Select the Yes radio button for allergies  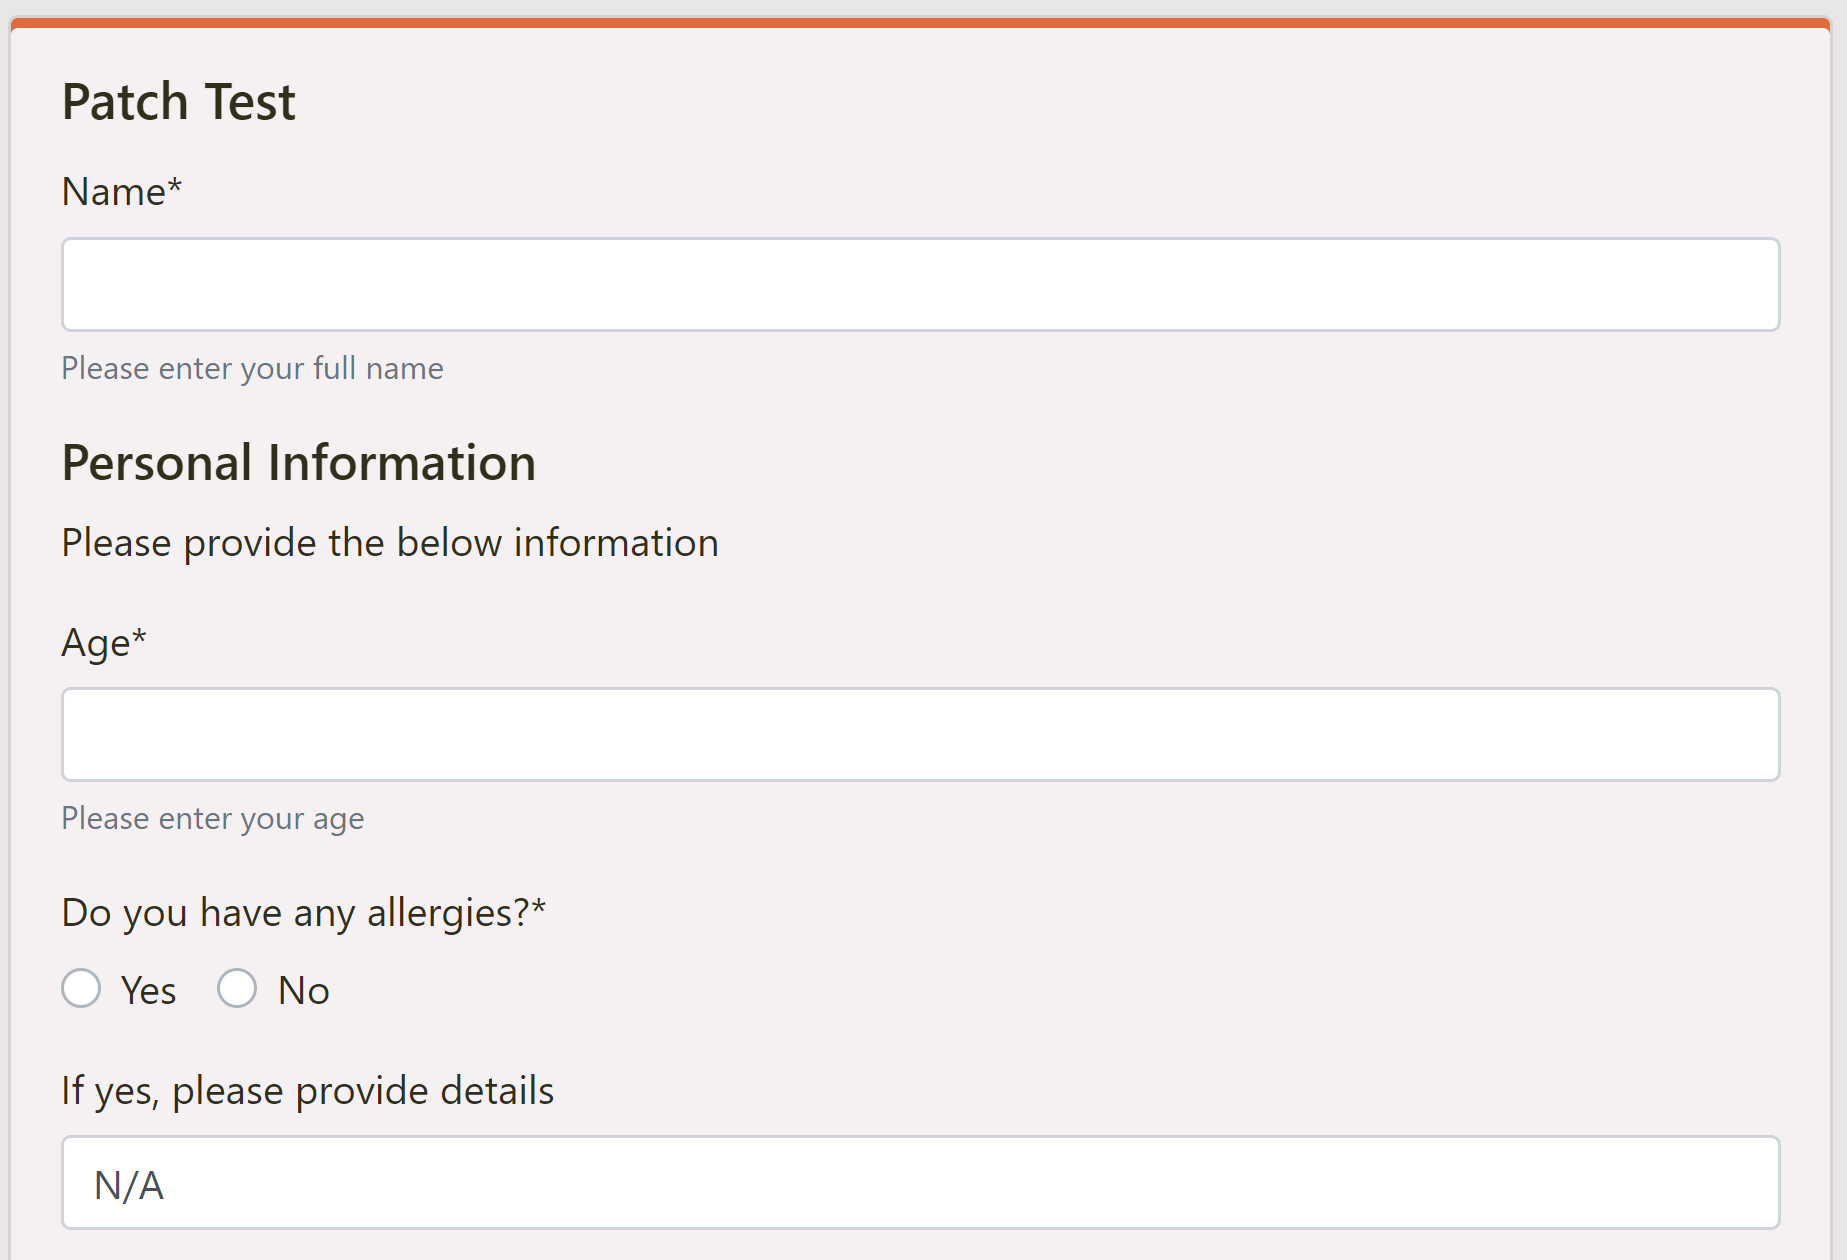tap(82, 989)
